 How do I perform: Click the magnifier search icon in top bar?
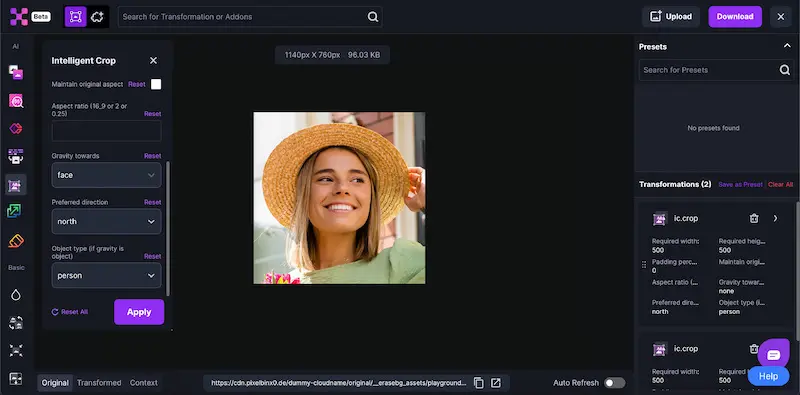click(373, 17)
